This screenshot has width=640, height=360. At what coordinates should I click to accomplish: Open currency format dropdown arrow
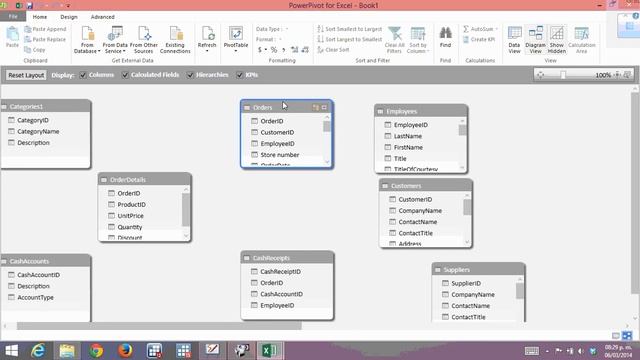tap(266, 50)
